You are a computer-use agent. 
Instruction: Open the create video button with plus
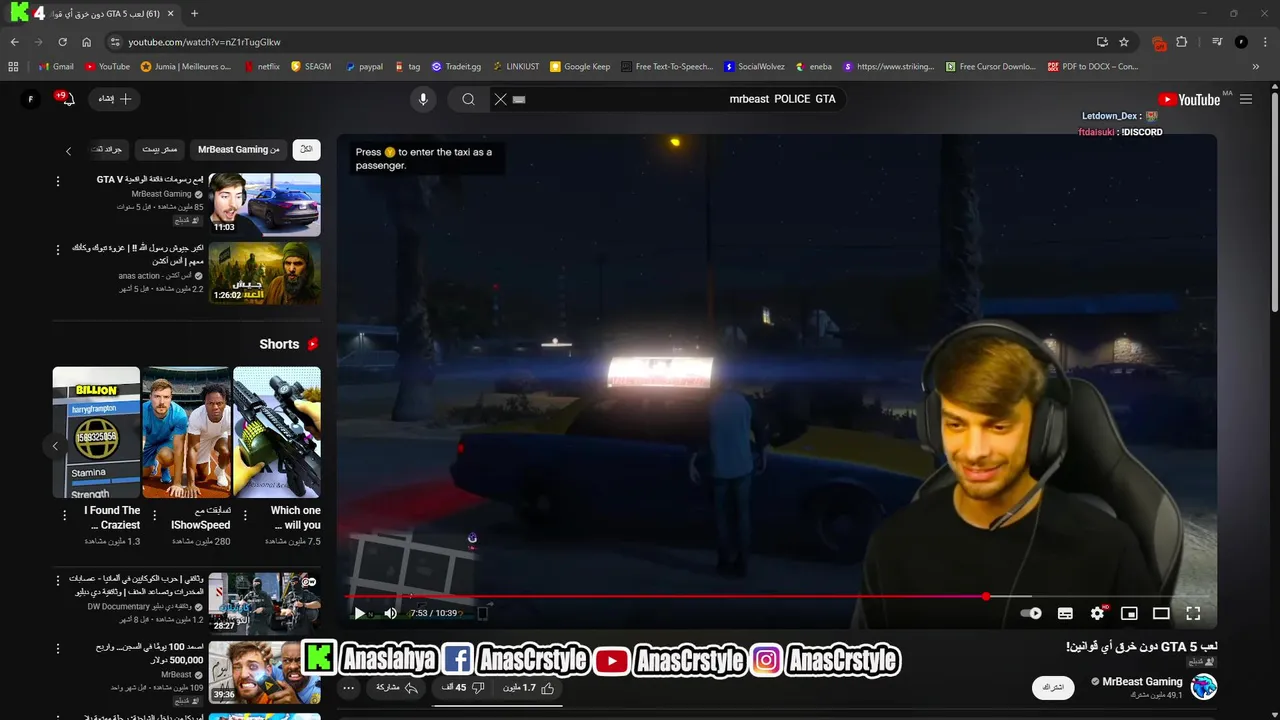(115, 99)
